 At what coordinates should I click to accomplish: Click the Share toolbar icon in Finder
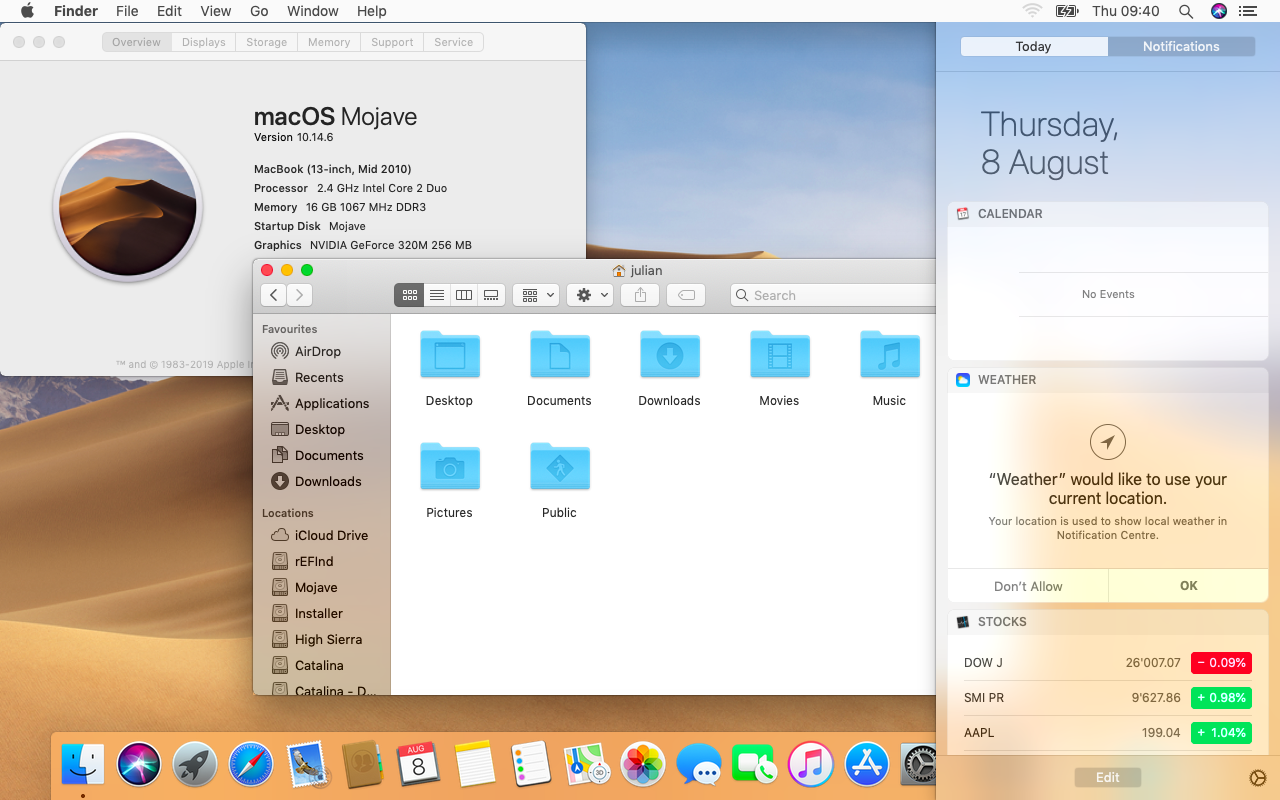[x=640, y=295]
